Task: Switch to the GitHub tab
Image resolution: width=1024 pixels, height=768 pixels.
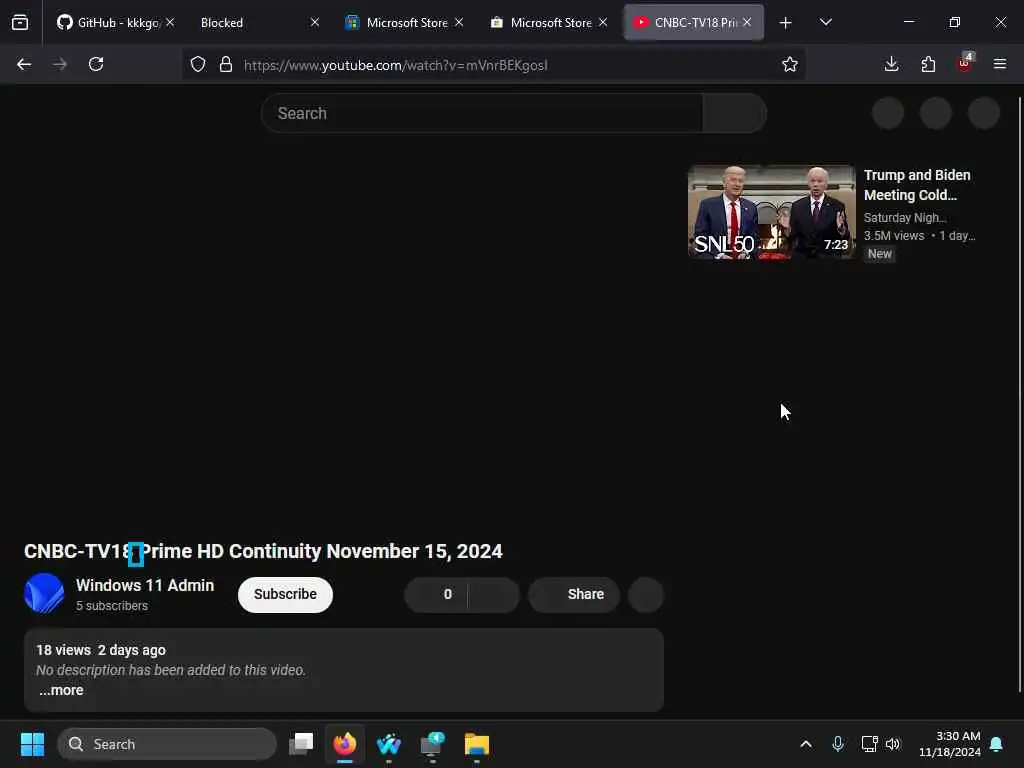Action: pos(116,23)
